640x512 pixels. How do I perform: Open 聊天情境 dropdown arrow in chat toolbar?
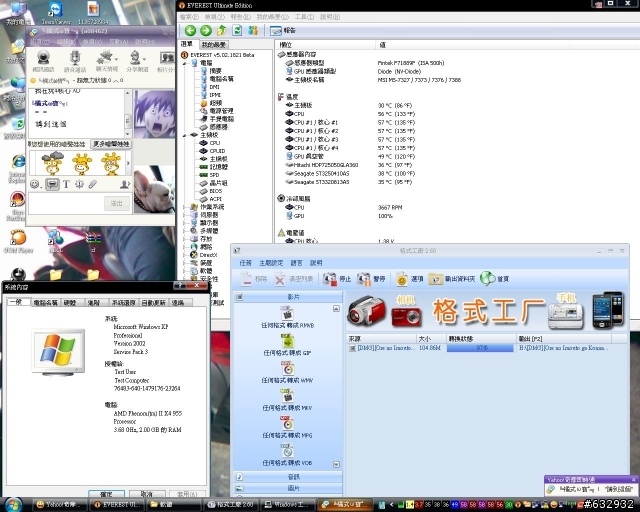tap(117, 60)
